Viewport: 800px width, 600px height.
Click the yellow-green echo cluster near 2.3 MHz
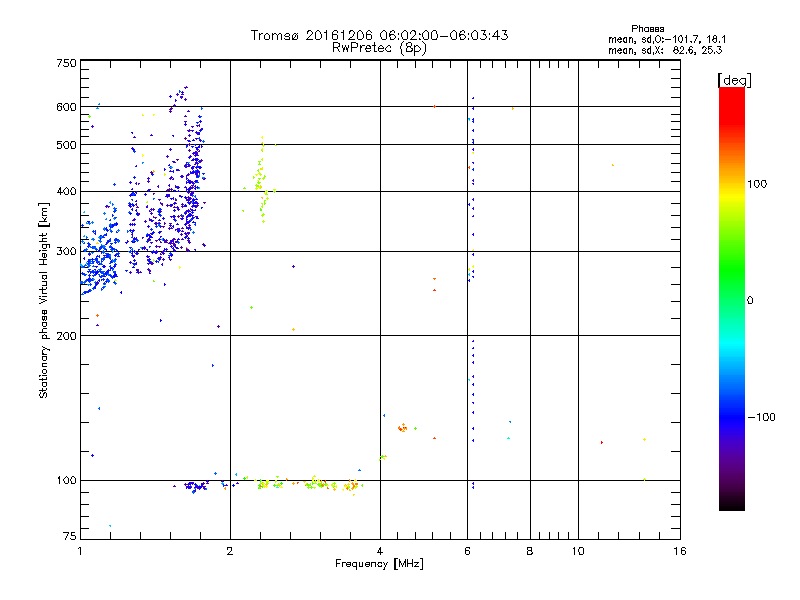pos(261,179)
